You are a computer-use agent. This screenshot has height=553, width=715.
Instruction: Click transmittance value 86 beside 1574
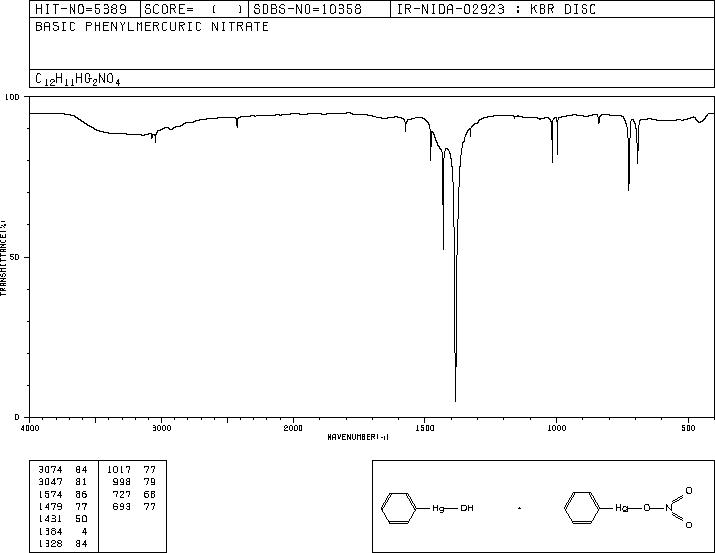coord(81,495)
